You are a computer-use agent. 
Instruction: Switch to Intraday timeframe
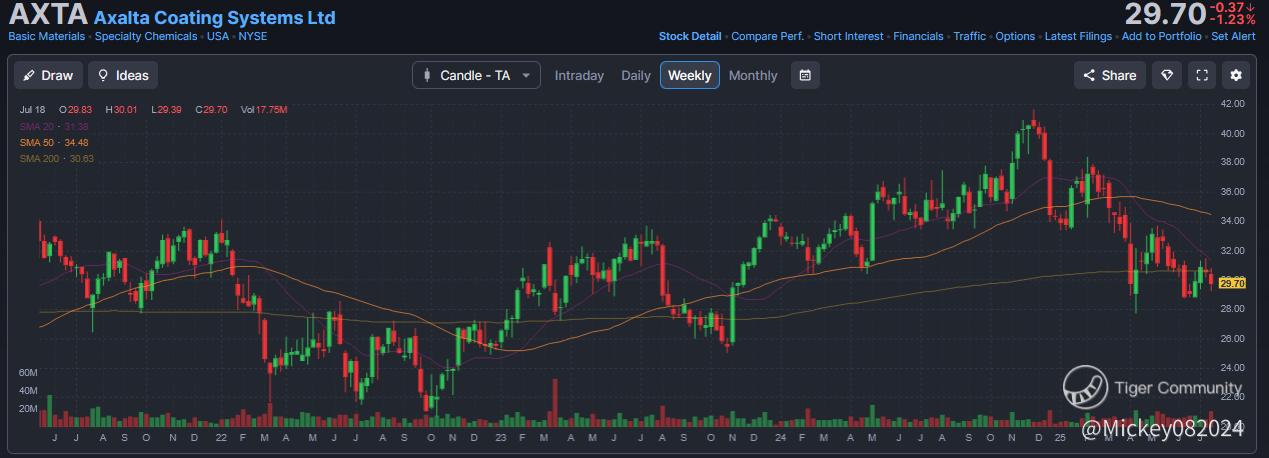(579, 75)
